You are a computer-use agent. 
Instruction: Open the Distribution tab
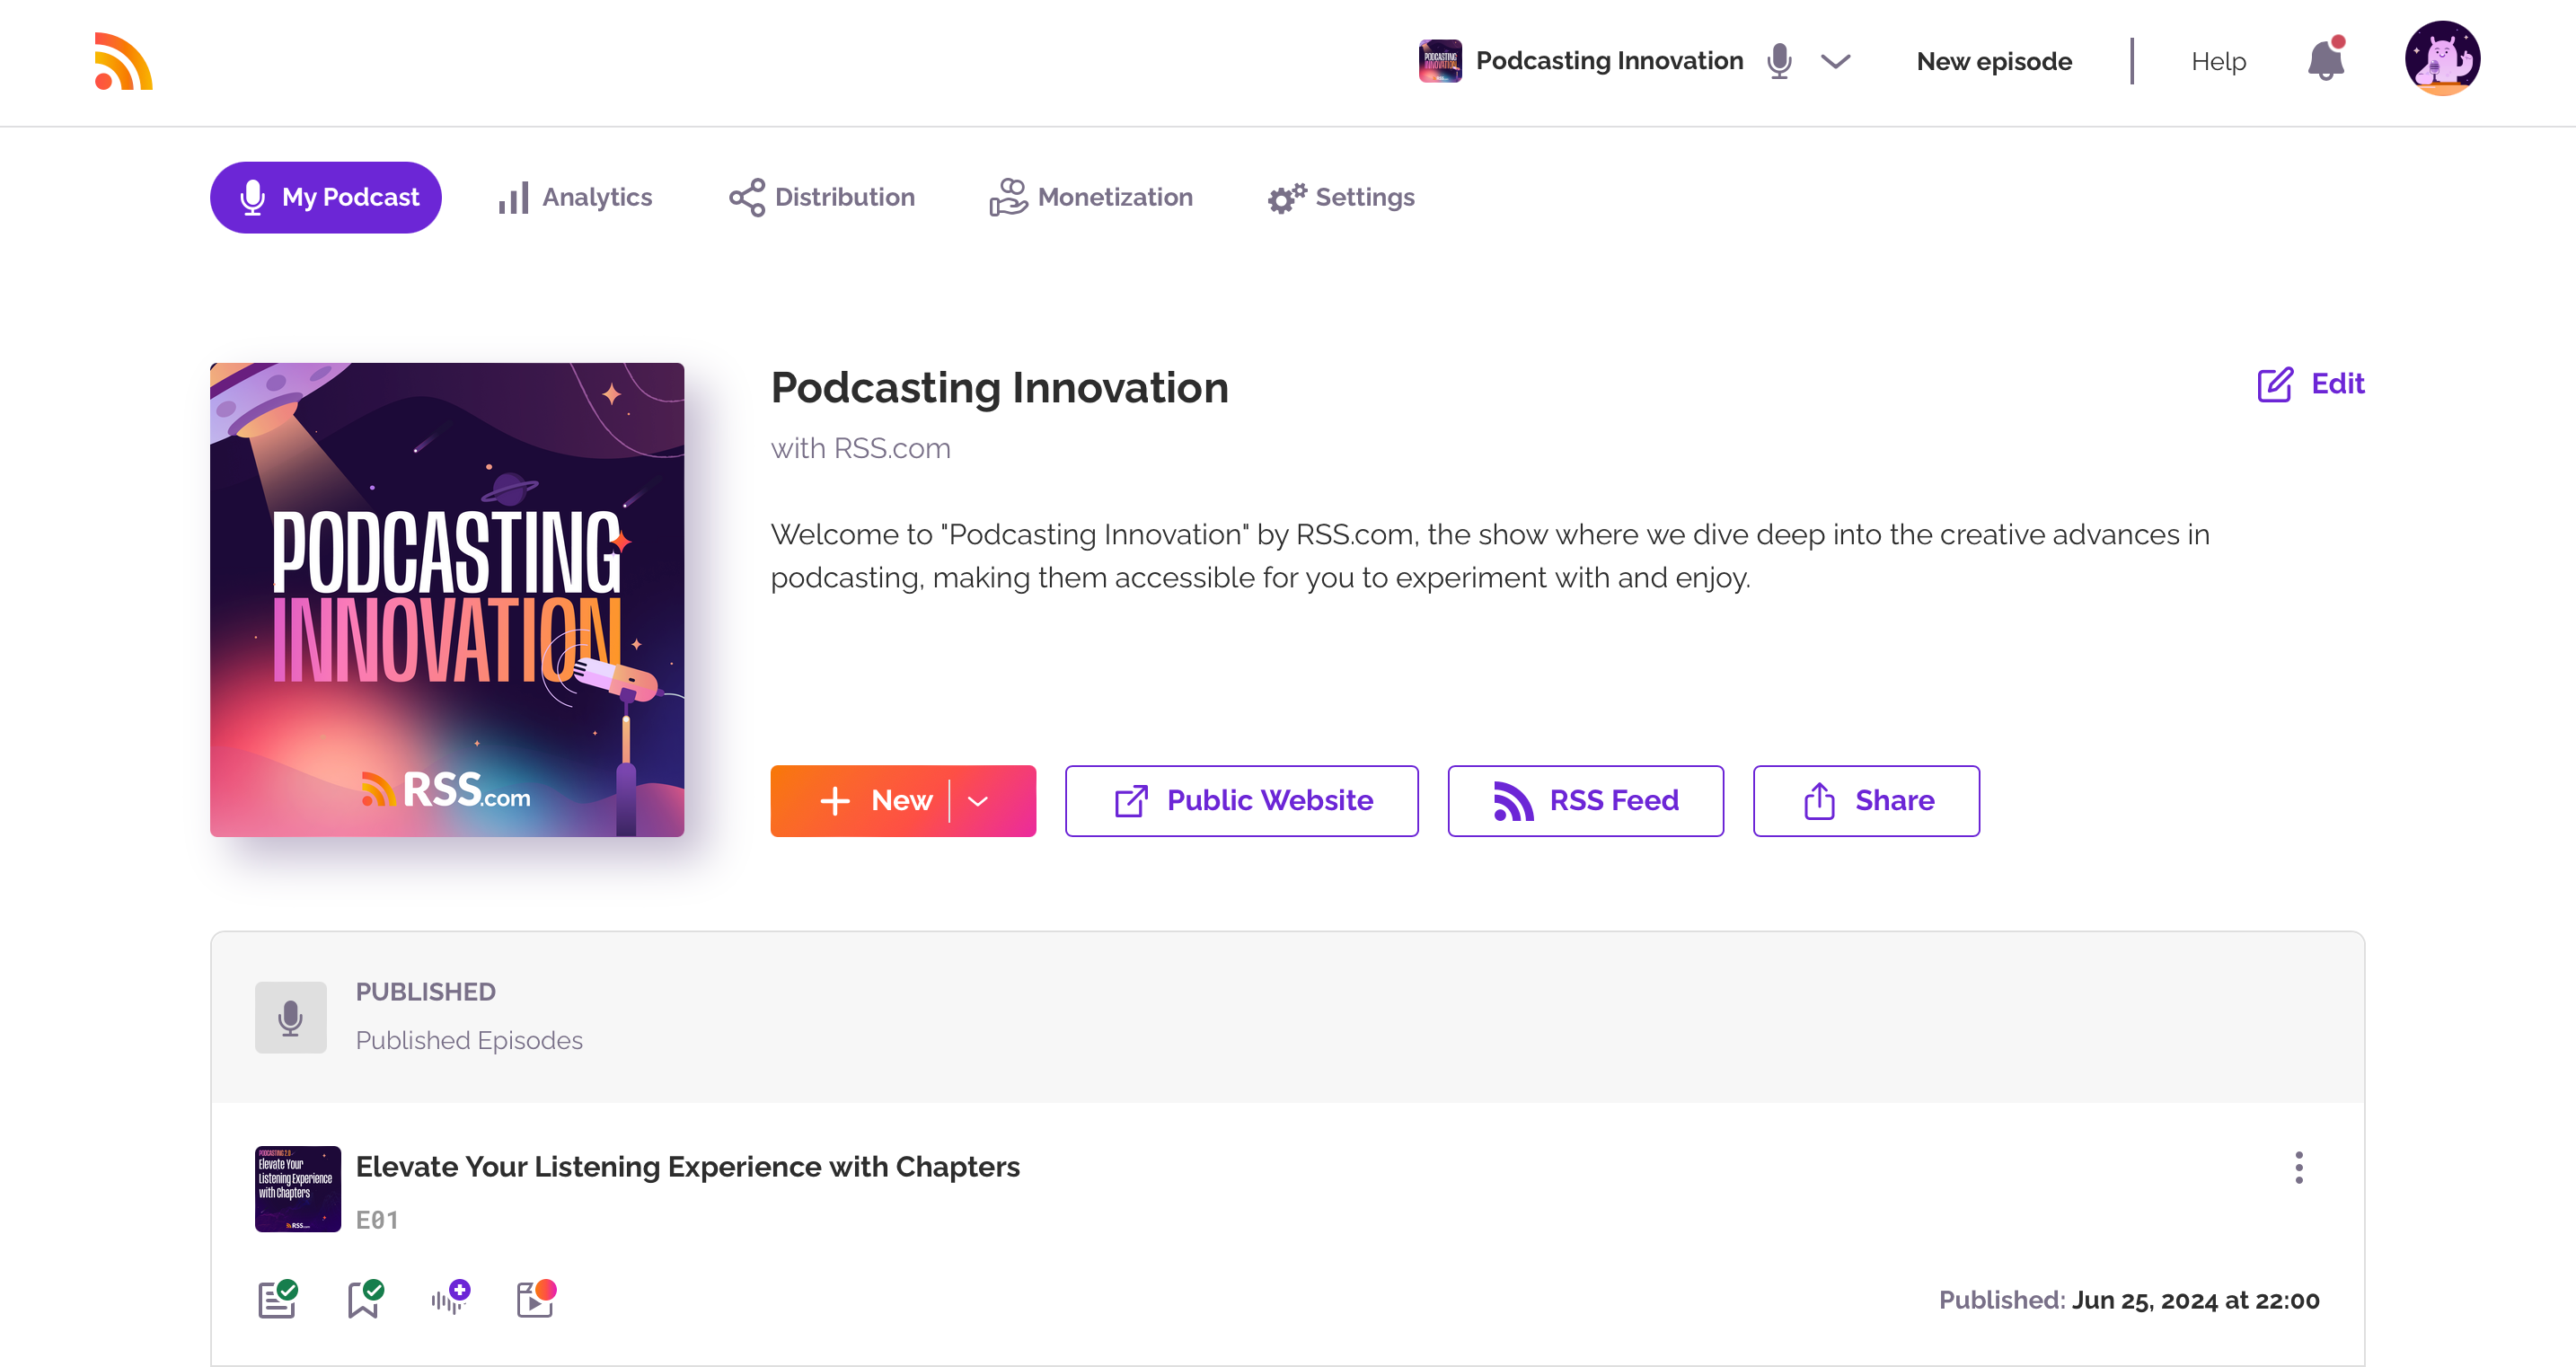coord(822,197)
